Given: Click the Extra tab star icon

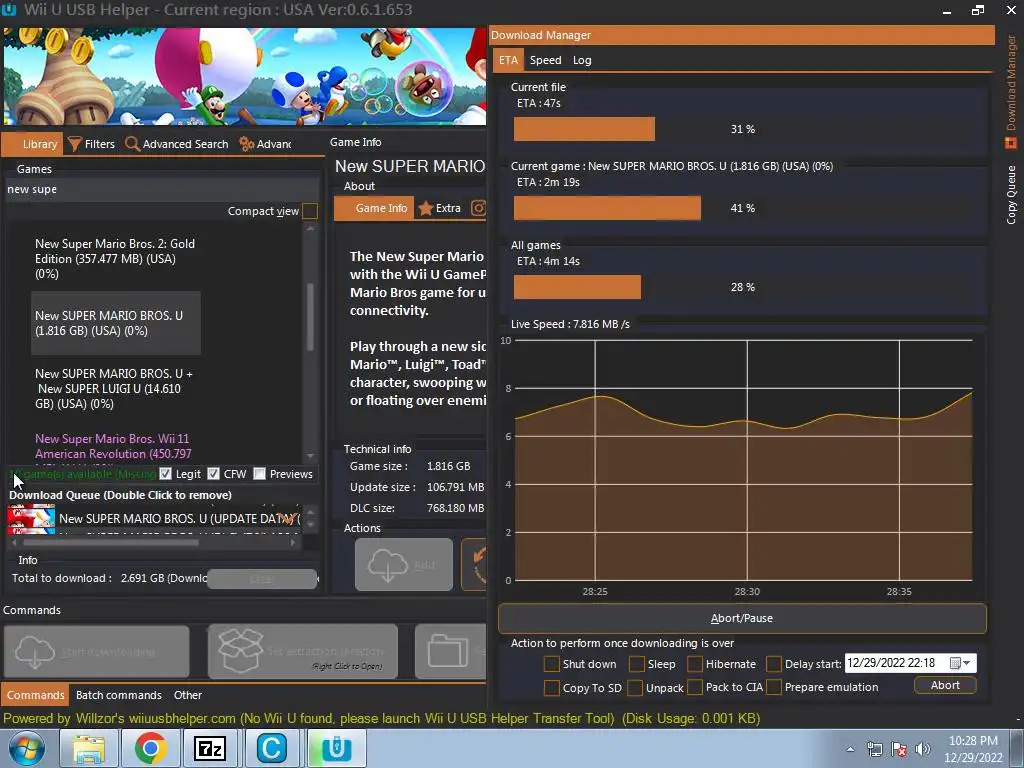Looking at the screenshot, I should click(x=426, y=208).
